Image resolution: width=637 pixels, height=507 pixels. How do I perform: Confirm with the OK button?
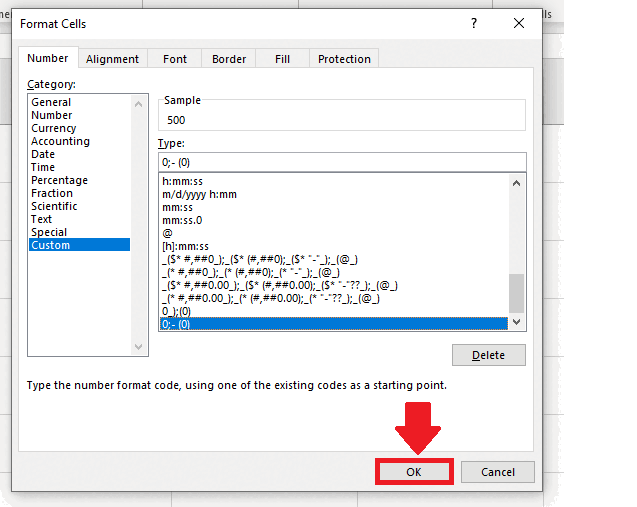coord(414,472)
